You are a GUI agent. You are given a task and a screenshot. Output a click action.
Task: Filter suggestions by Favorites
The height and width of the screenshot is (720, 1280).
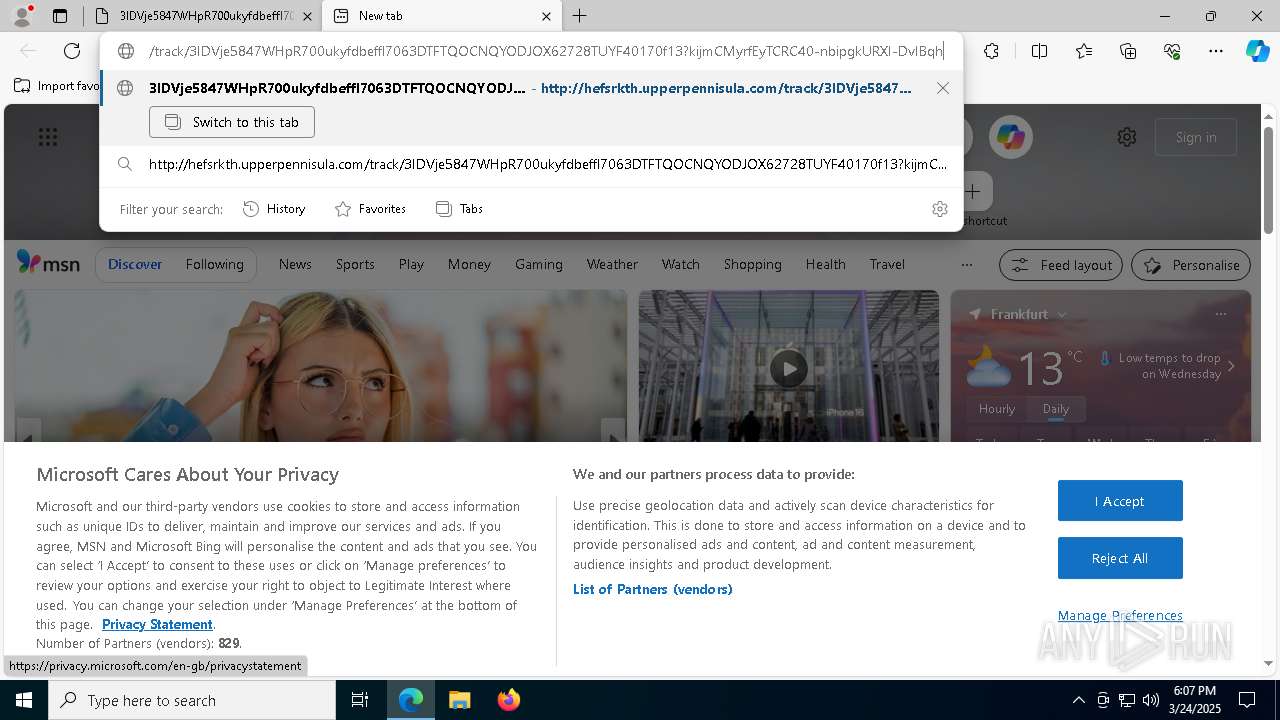(x=370, y=209)
